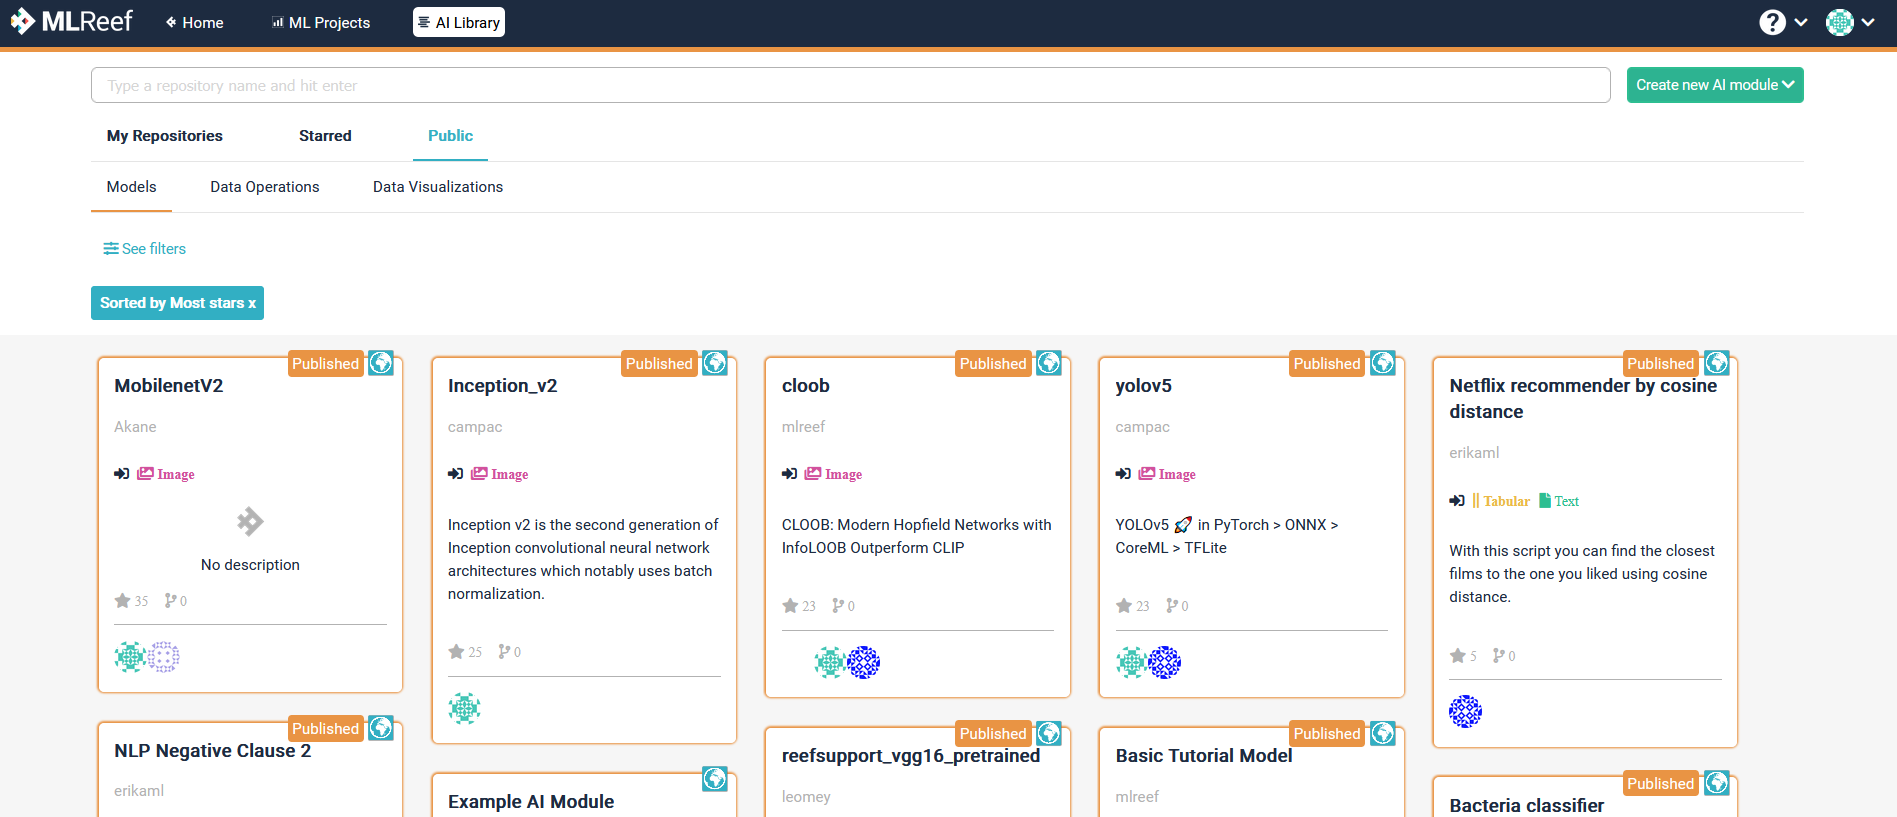Open the Inception_v2 model title
The image size is (1897, 817).
click(x=503, y=386)
